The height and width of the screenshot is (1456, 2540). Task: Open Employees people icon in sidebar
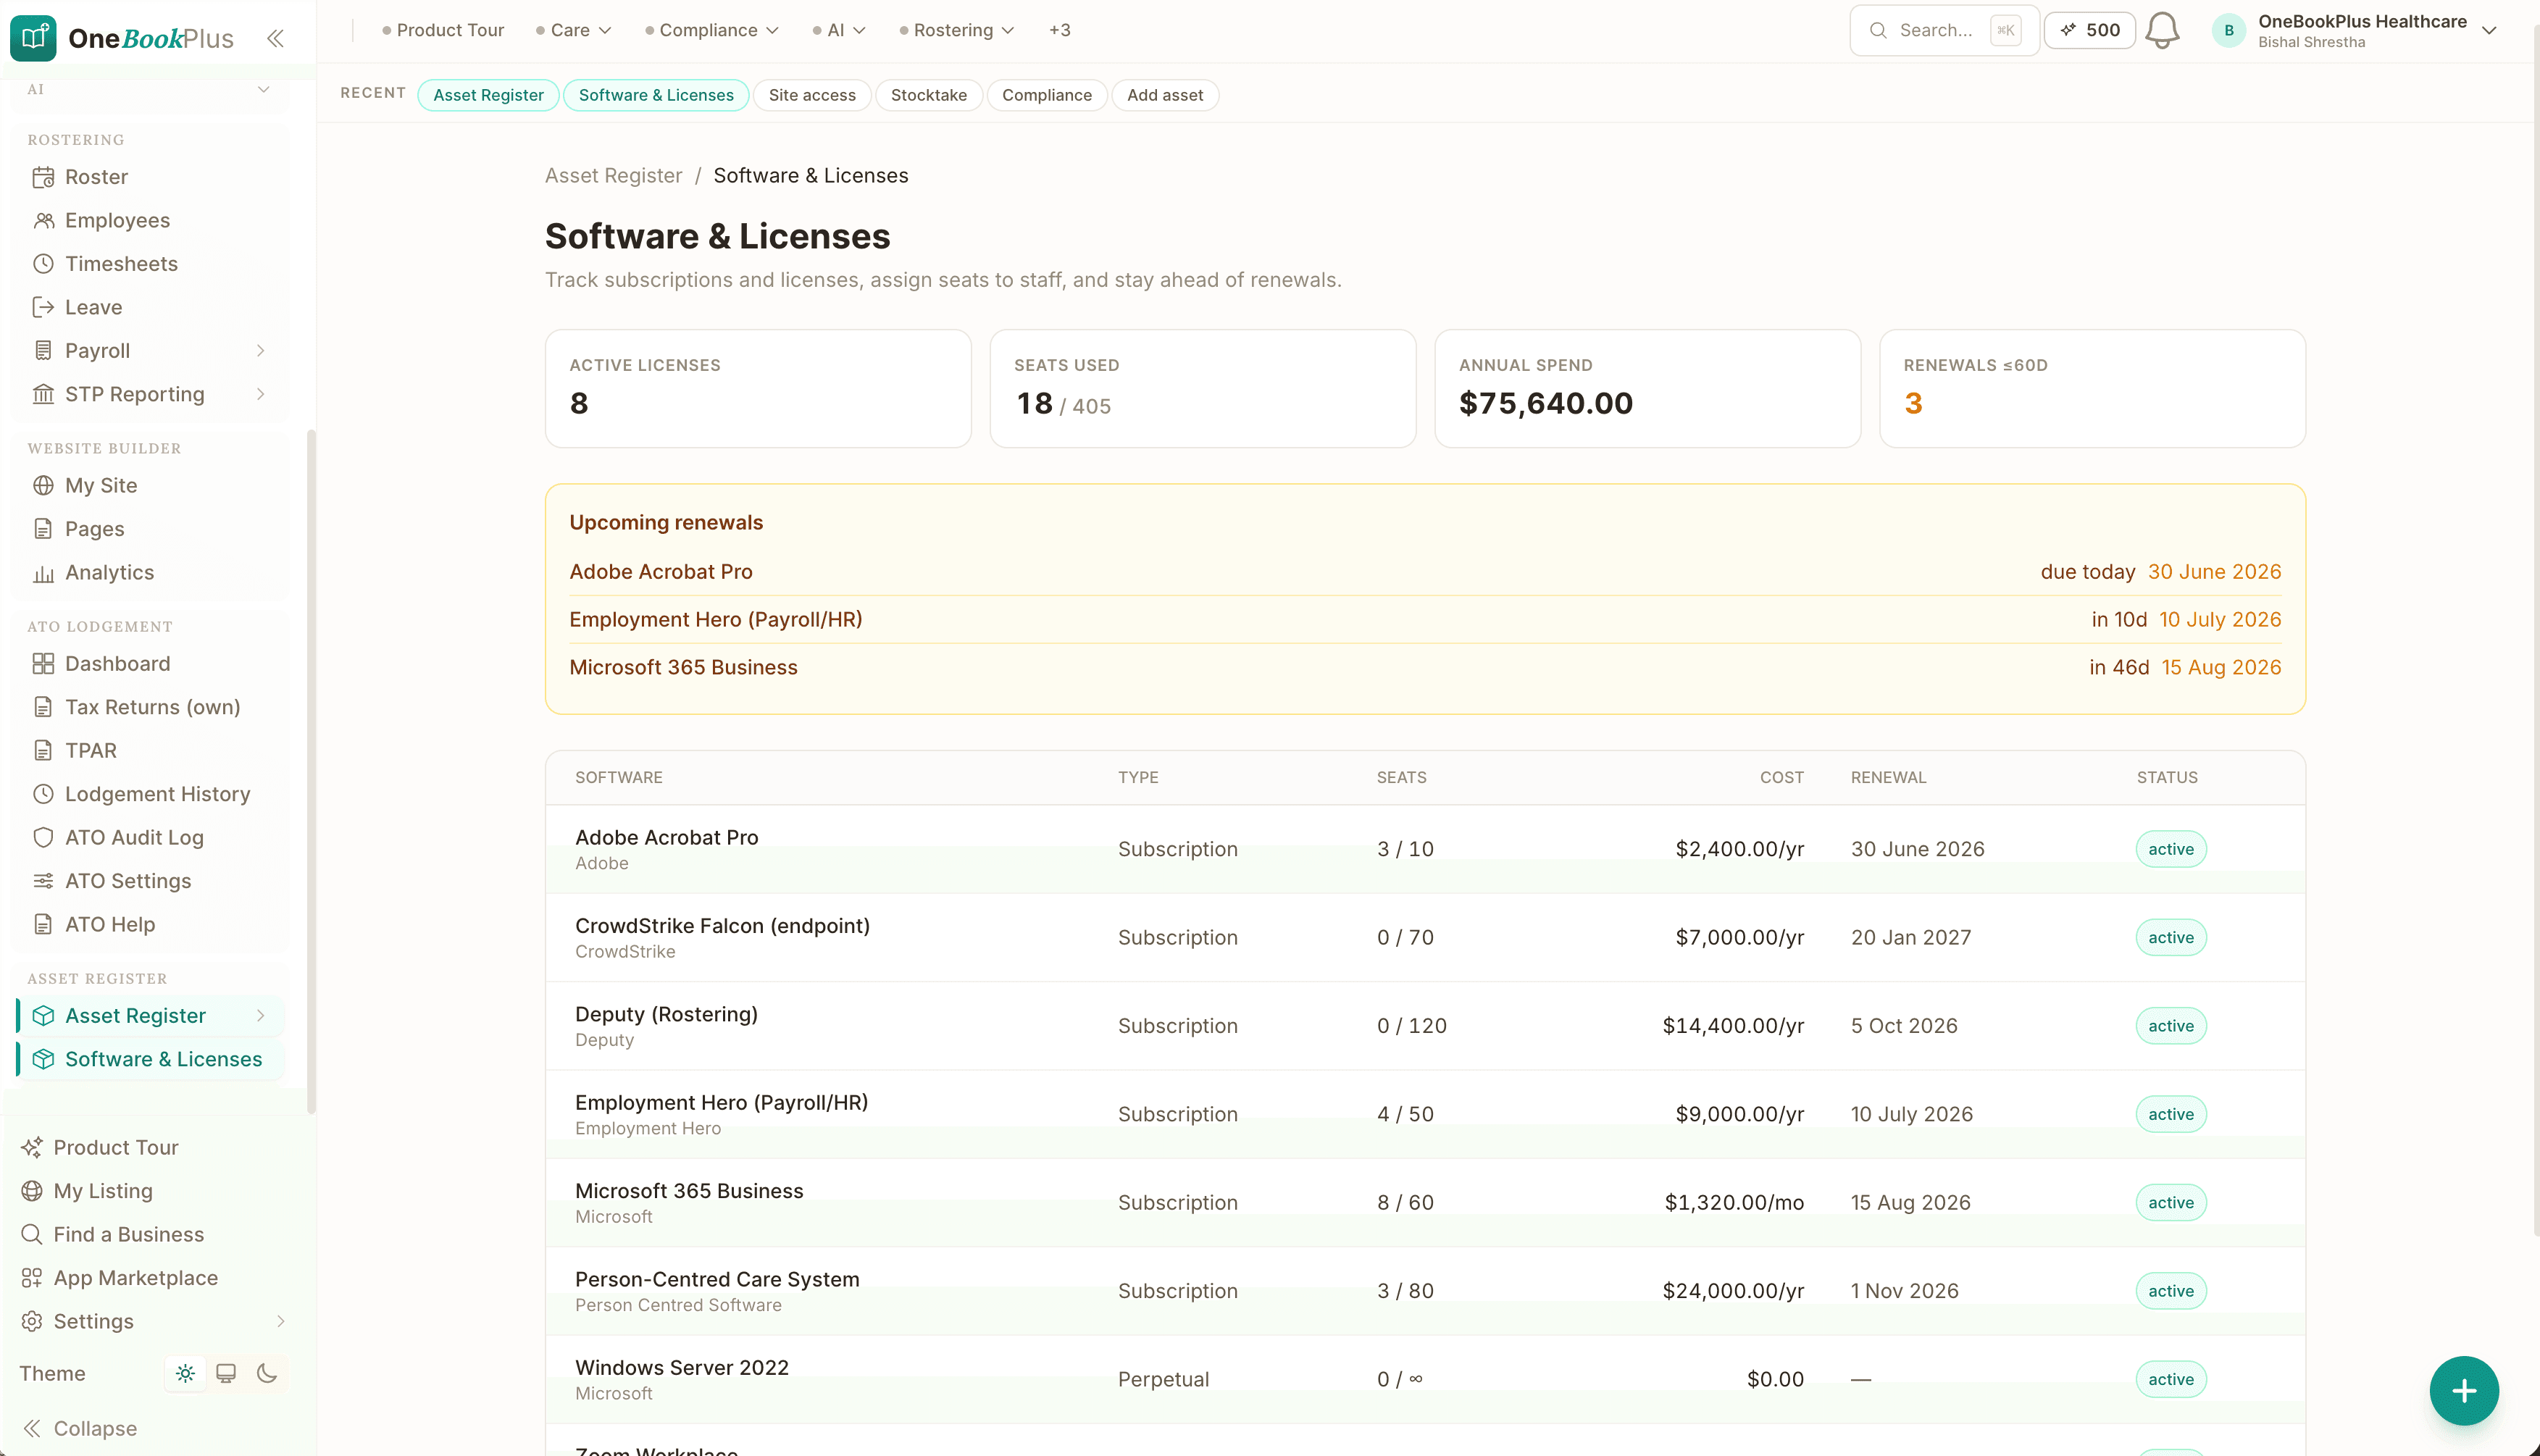coord(43,220)
